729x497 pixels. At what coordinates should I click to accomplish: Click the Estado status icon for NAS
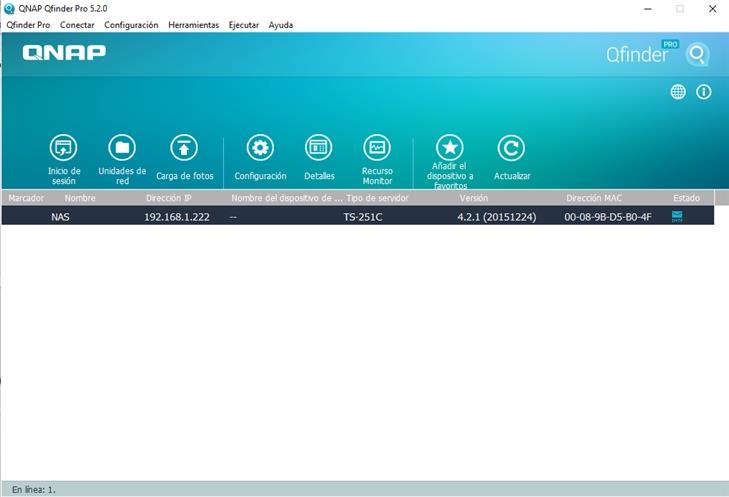coord(677,216)
